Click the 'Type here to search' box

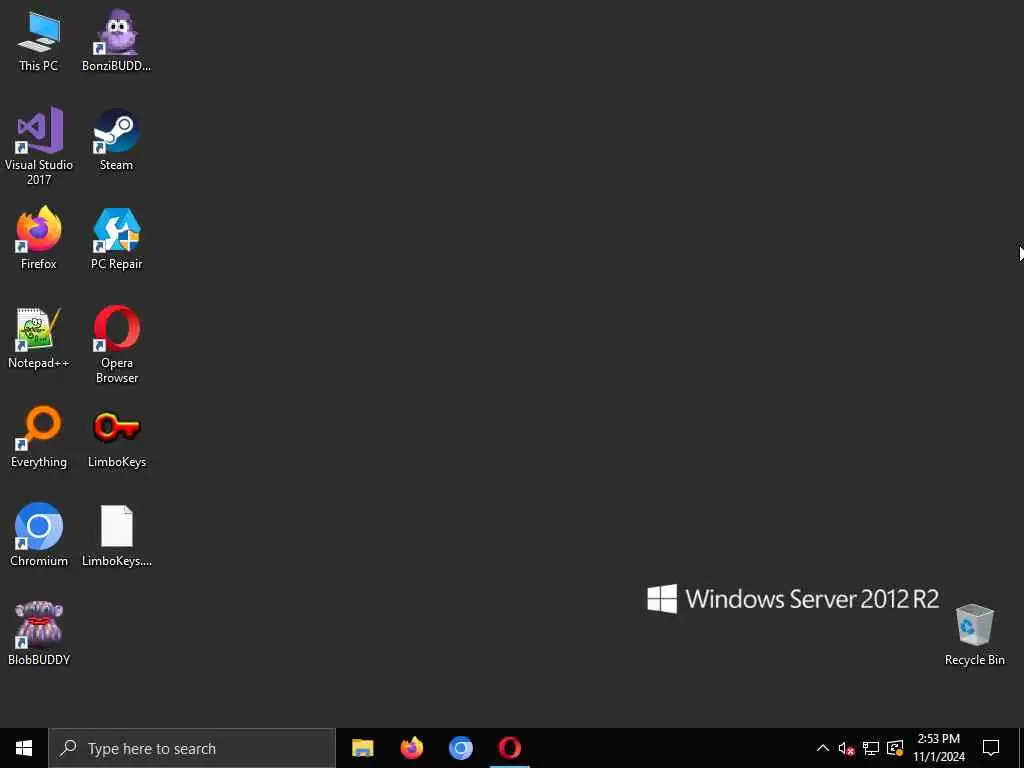pyautogui.click(x=192, y=748)
